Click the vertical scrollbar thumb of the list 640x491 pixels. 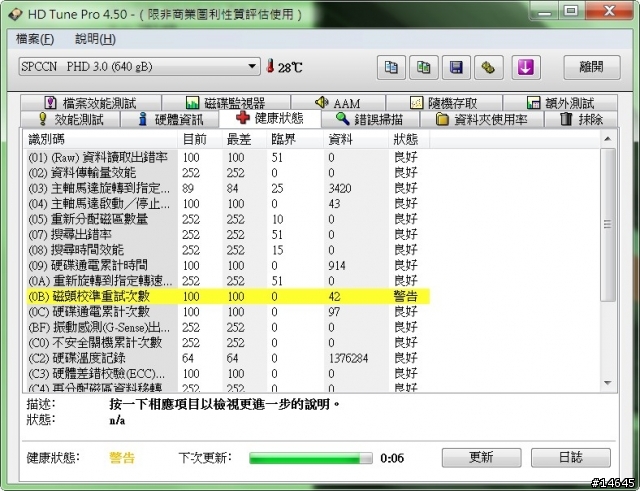(x=608, y=224)
